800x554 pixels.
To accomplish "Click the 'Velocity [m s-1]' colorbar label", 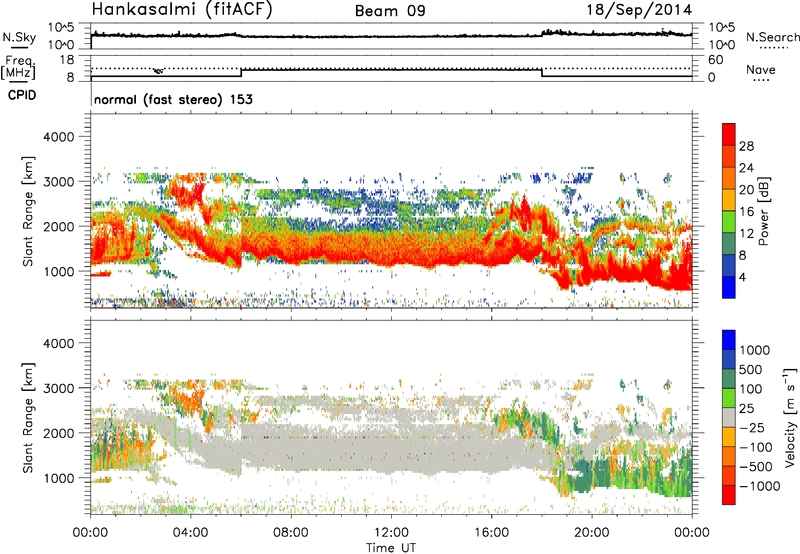I will pos(790,417).
